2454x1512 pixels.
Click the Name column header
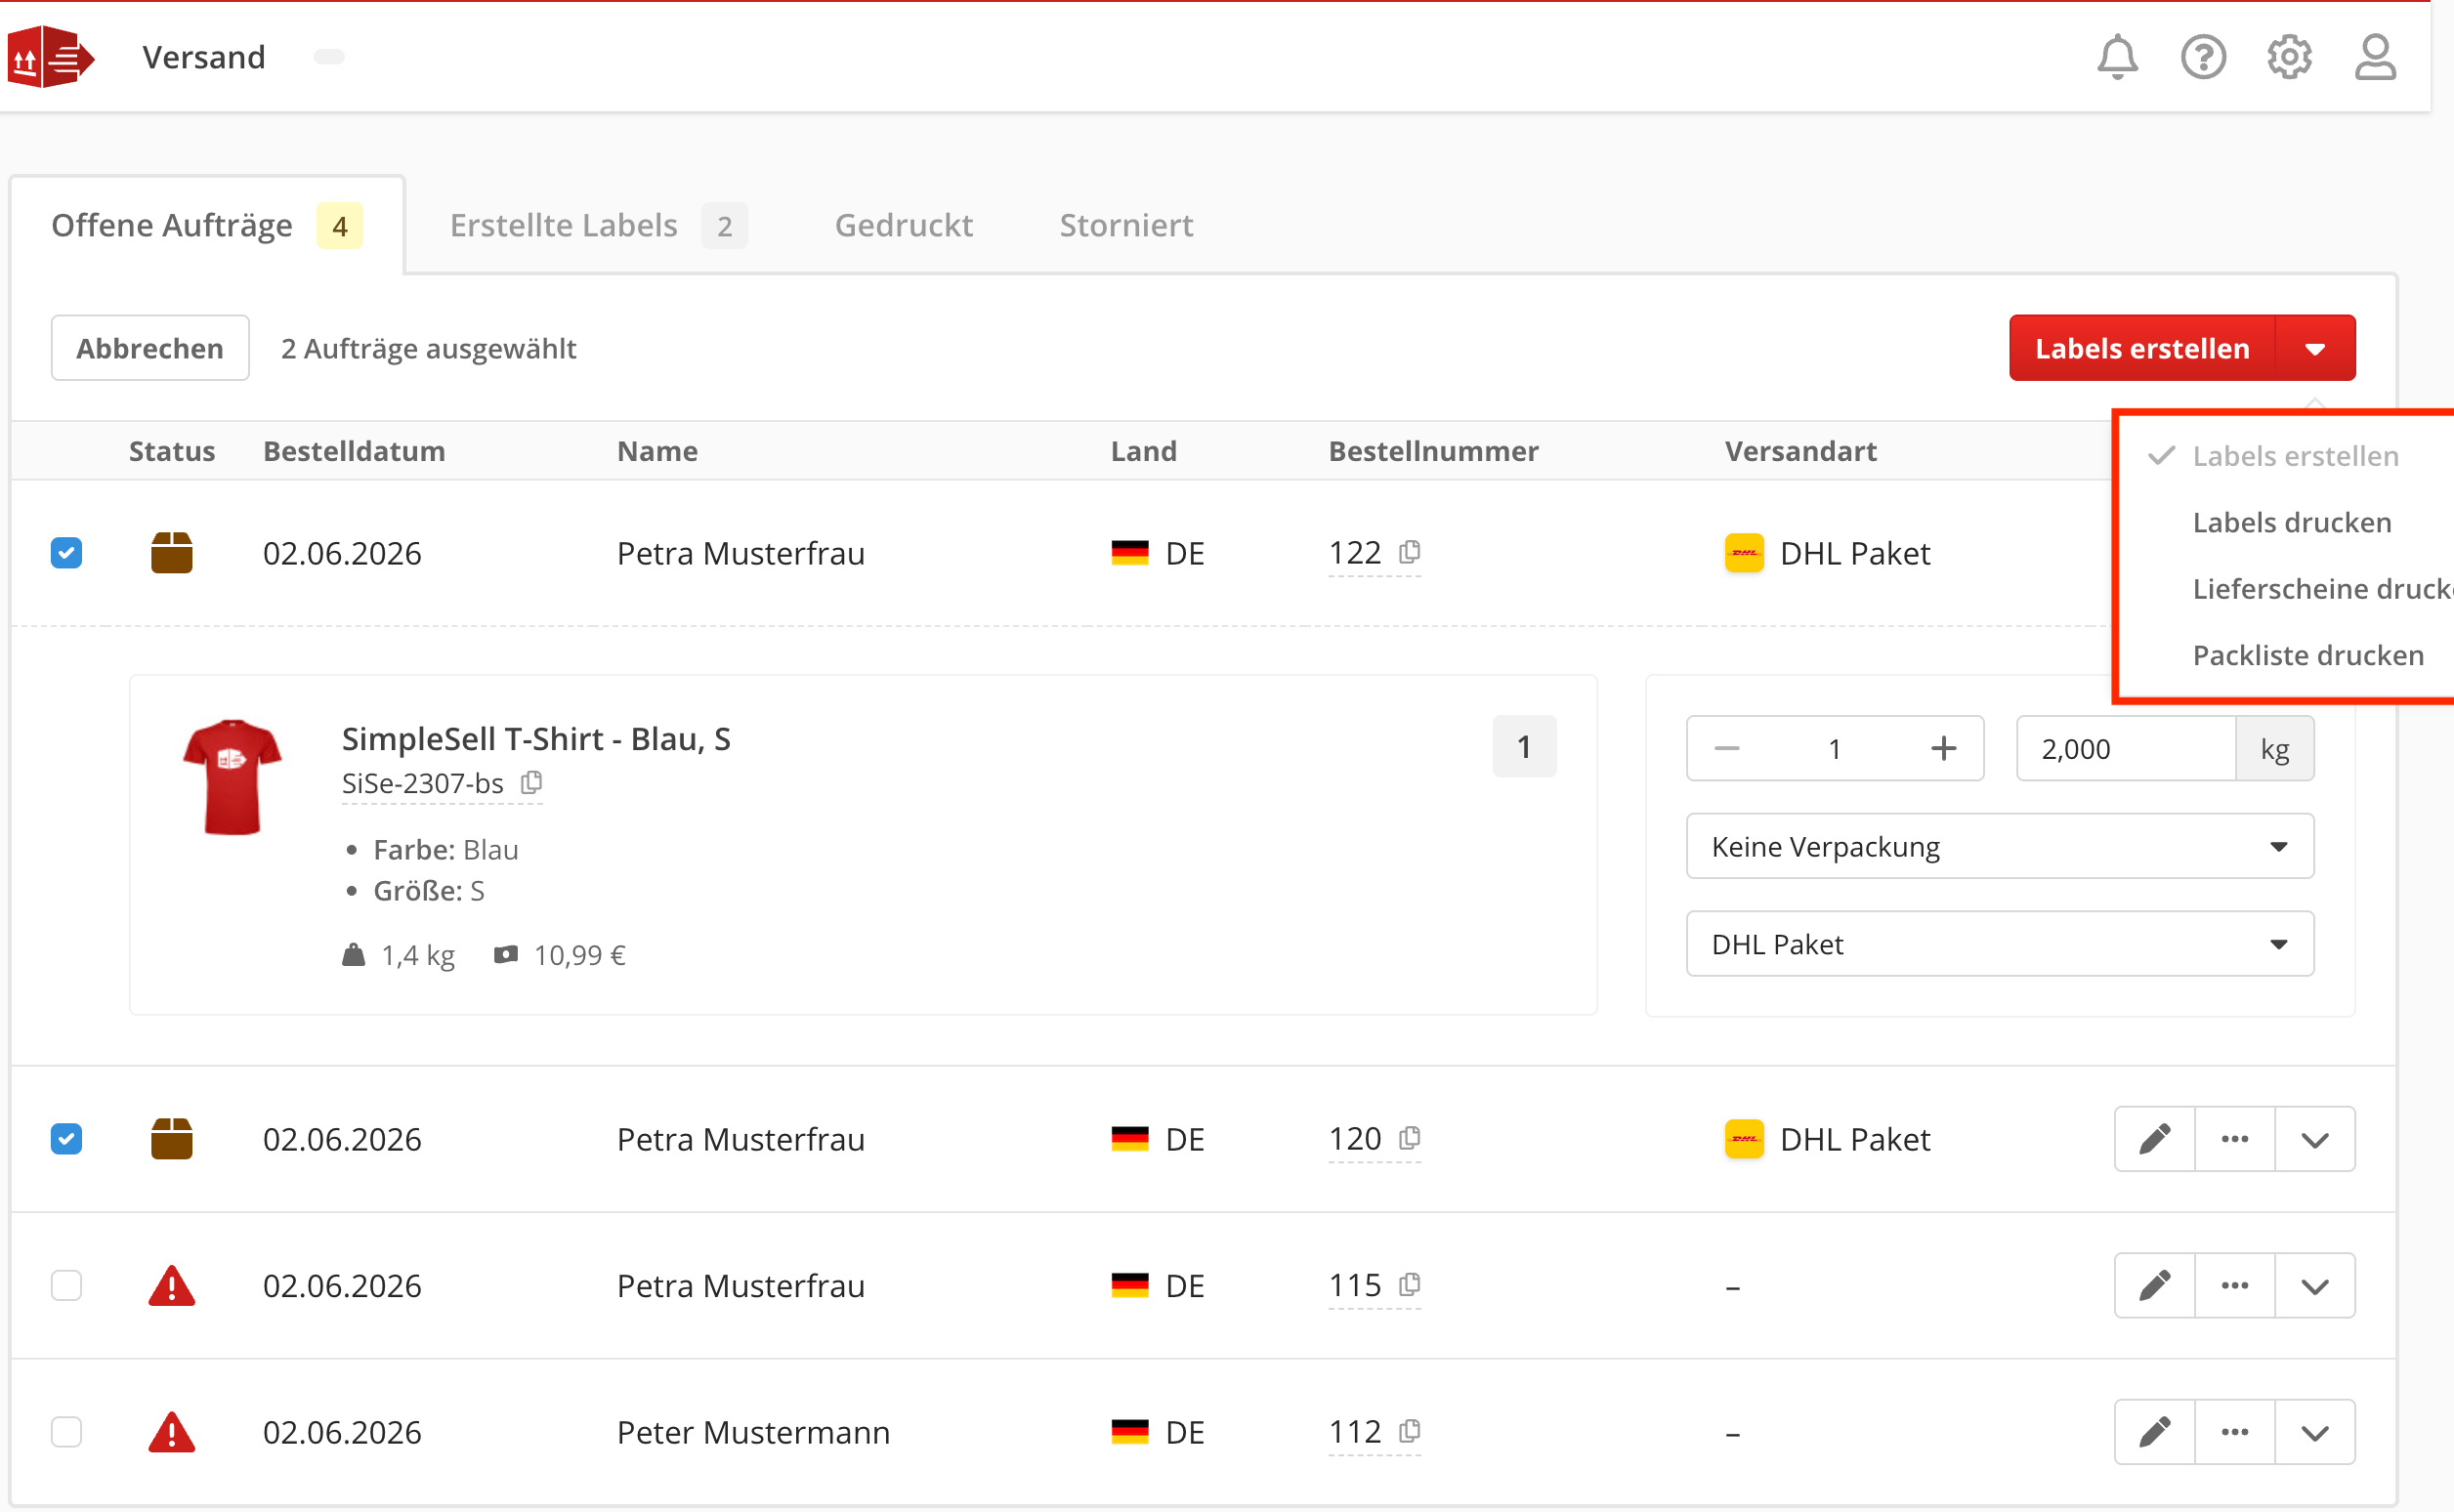[x=657, y=451]
